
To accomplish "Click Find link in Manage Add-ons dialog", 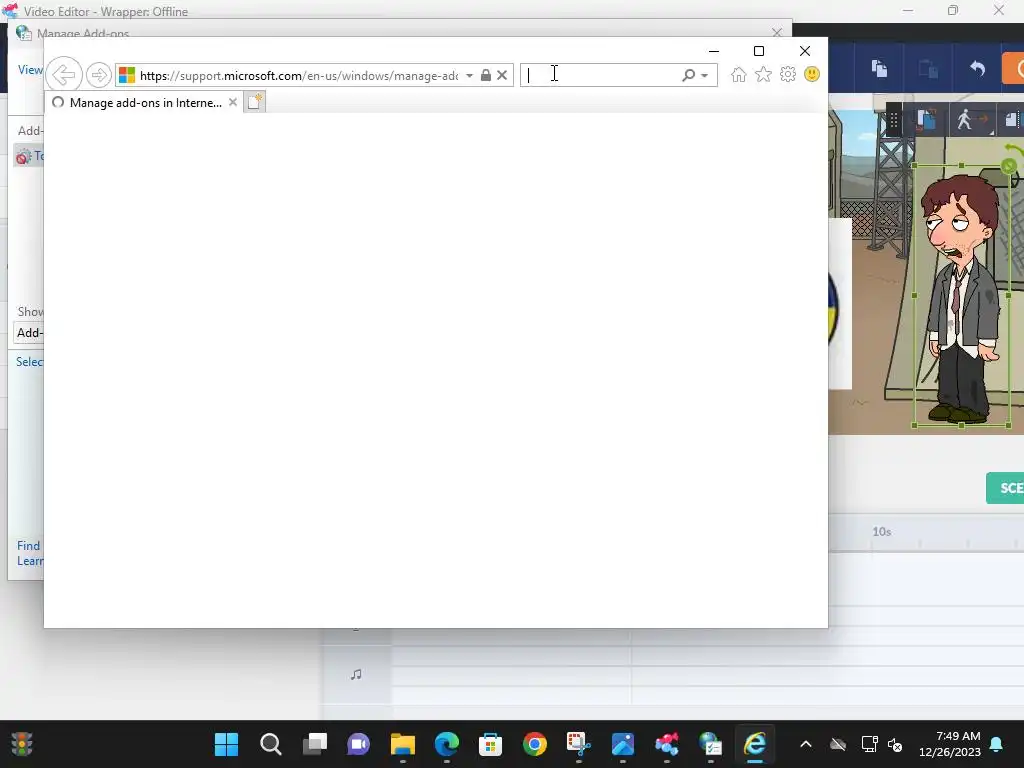I will click(29, 546).
